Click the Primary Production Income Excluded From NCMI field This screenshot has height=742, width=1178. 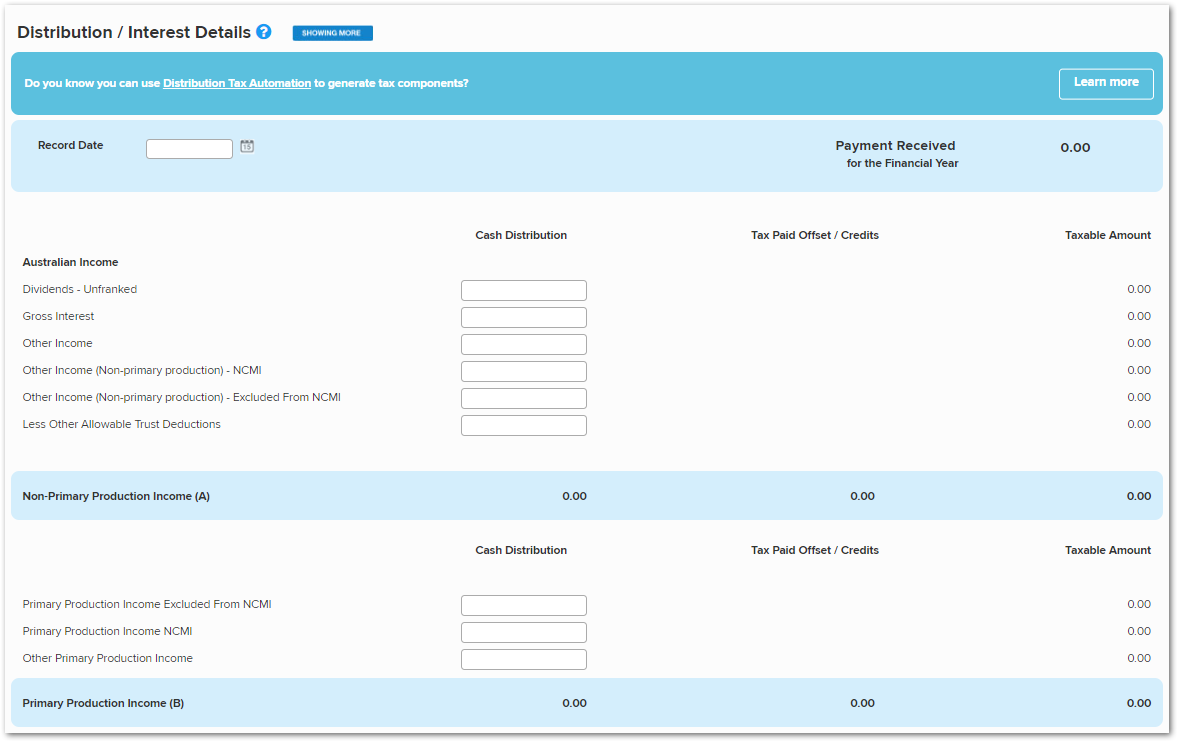523,605
